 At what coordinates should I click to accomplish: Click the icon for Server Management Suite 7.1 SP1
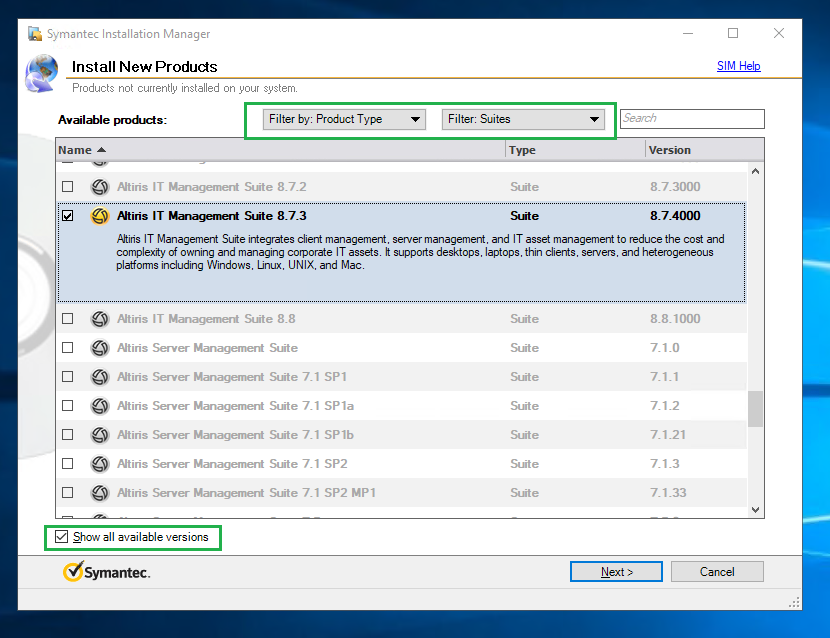[100, 377]
